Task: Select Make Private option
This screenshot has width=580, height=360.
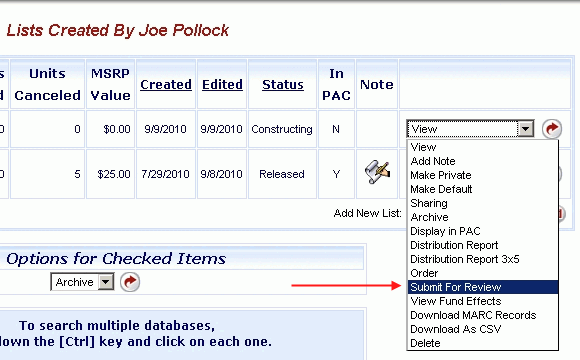Action: coord(483,175)
